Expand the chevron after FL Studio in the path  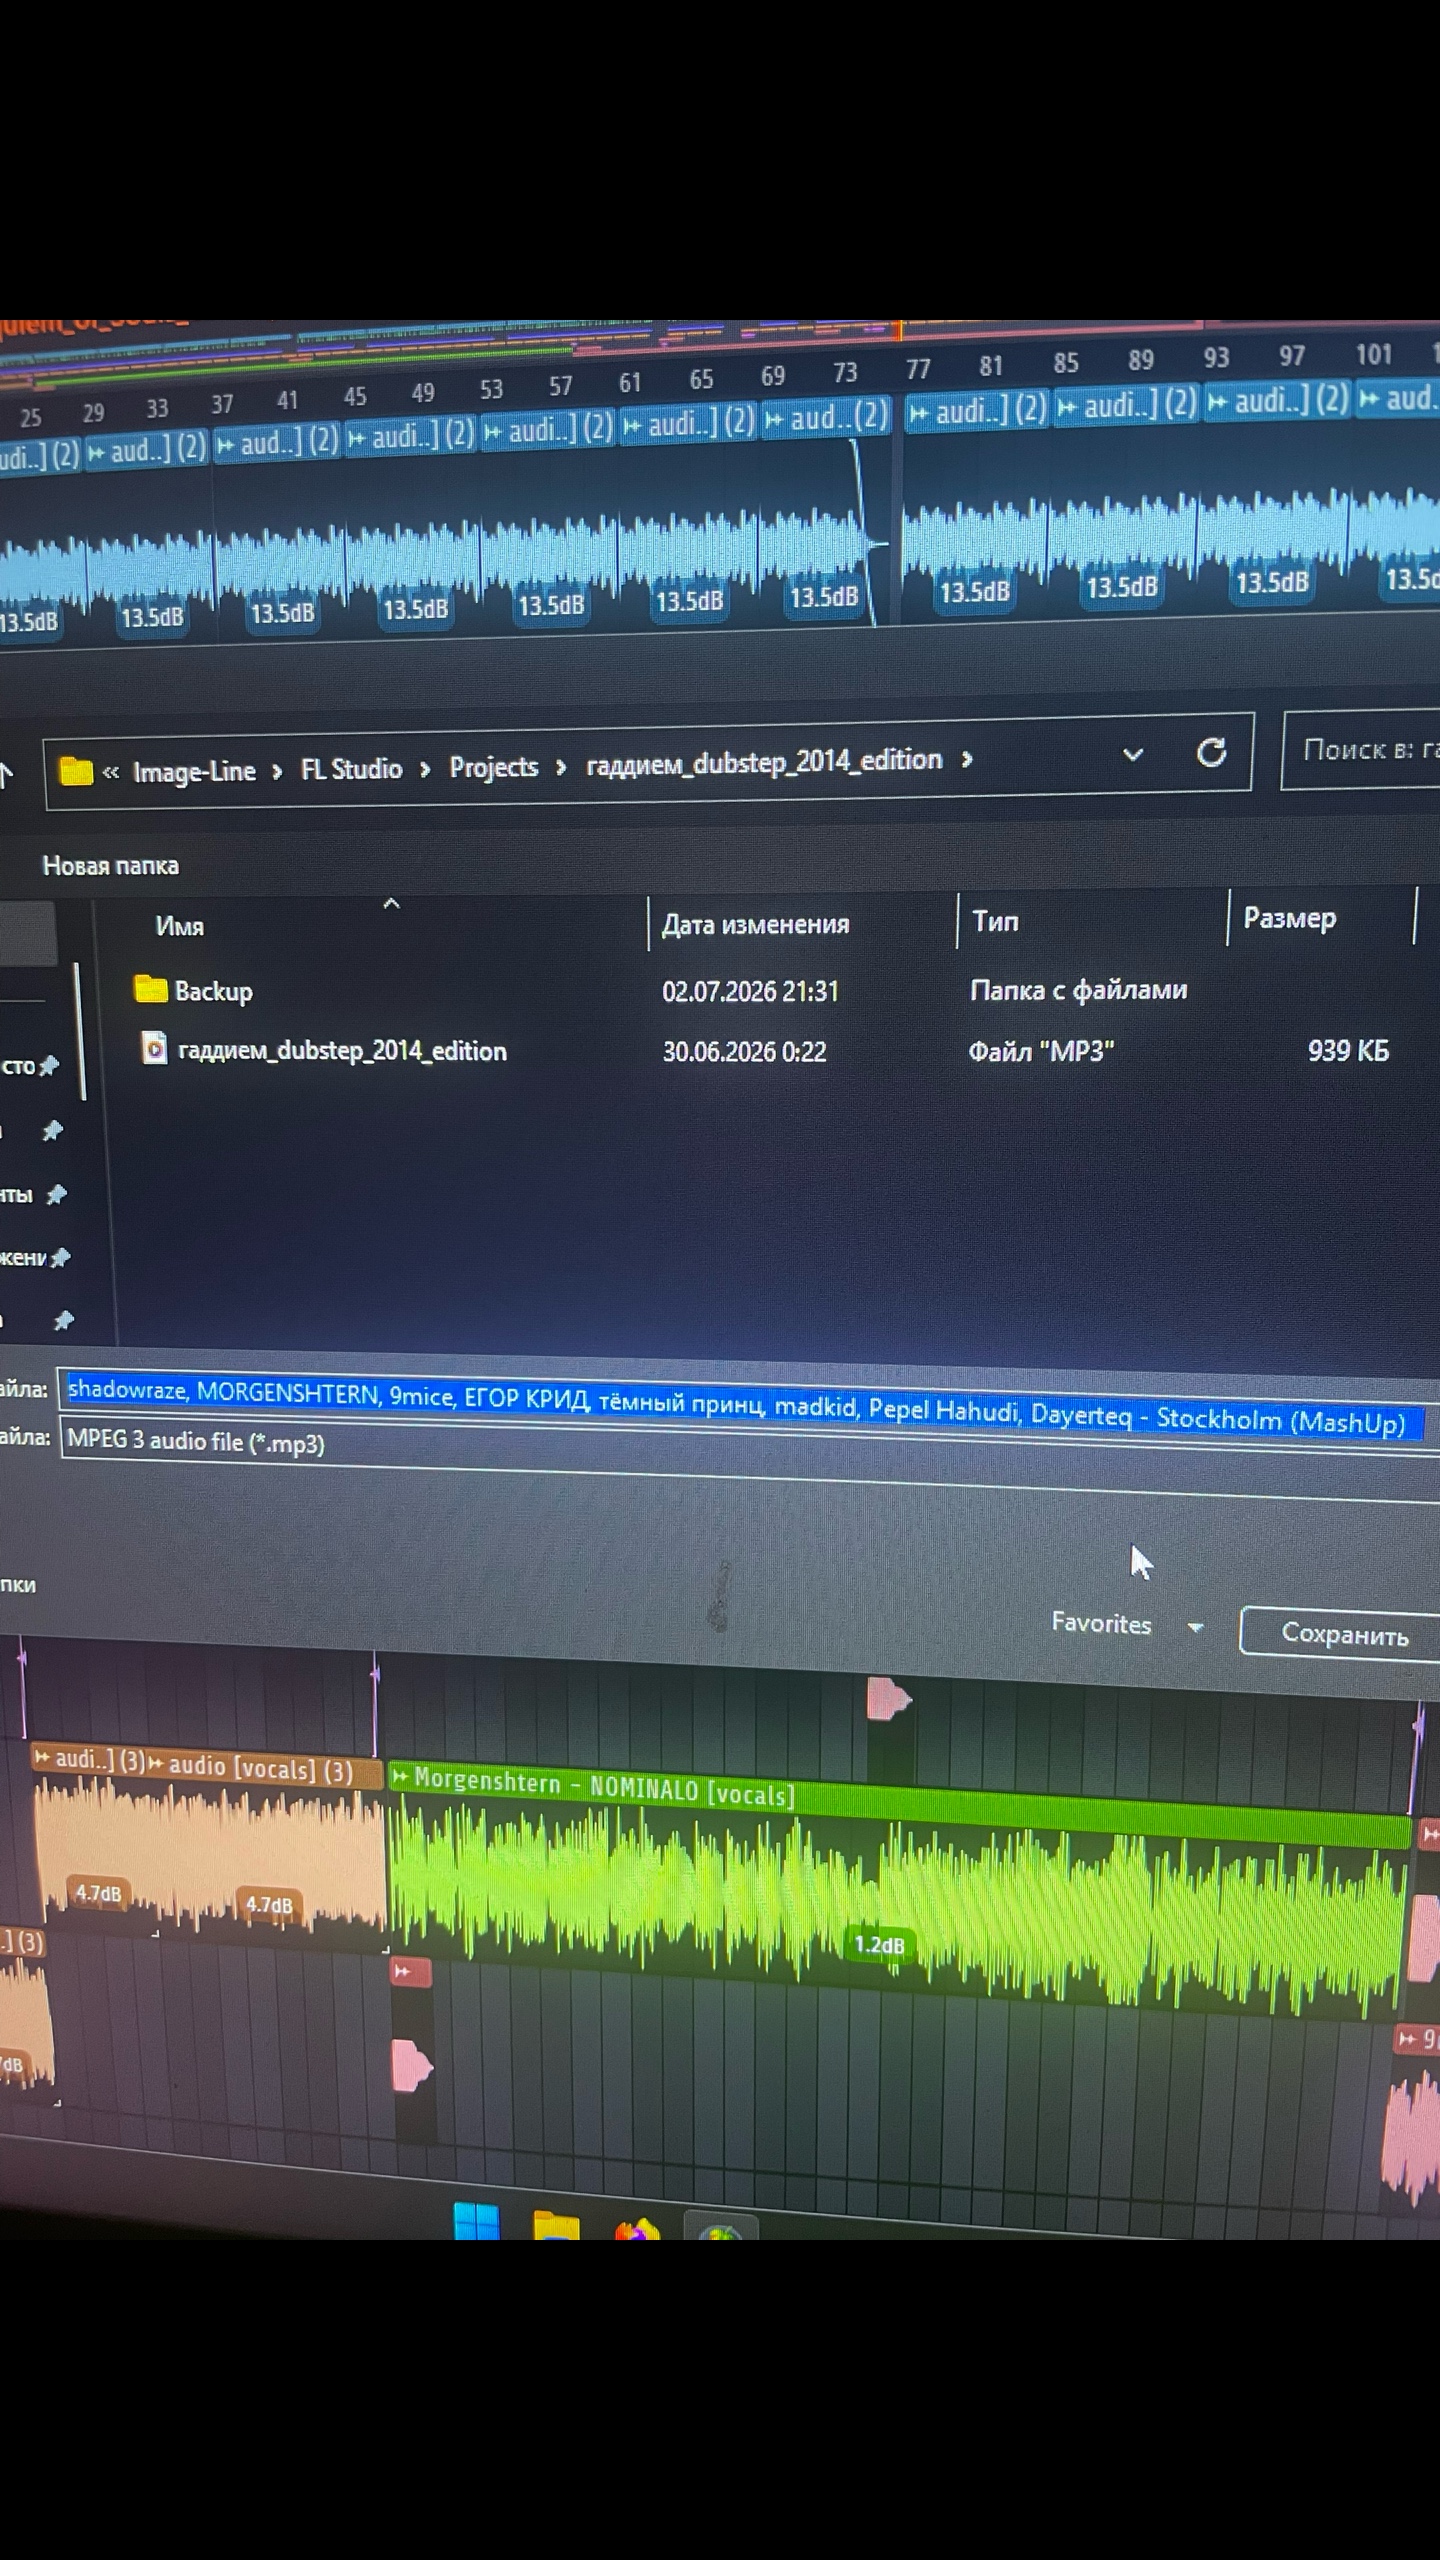[425, 769]
